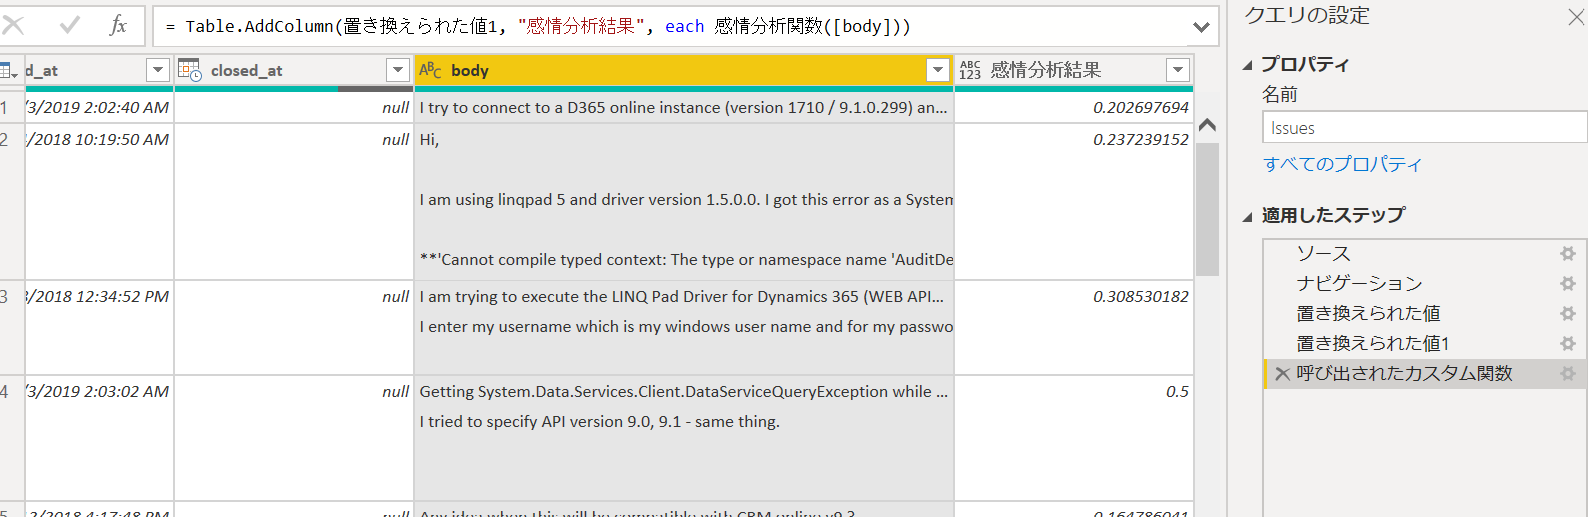Viewport: 1588px width, 517px height.
Task: Select the cell showing 0.5
Action: 1074,438
